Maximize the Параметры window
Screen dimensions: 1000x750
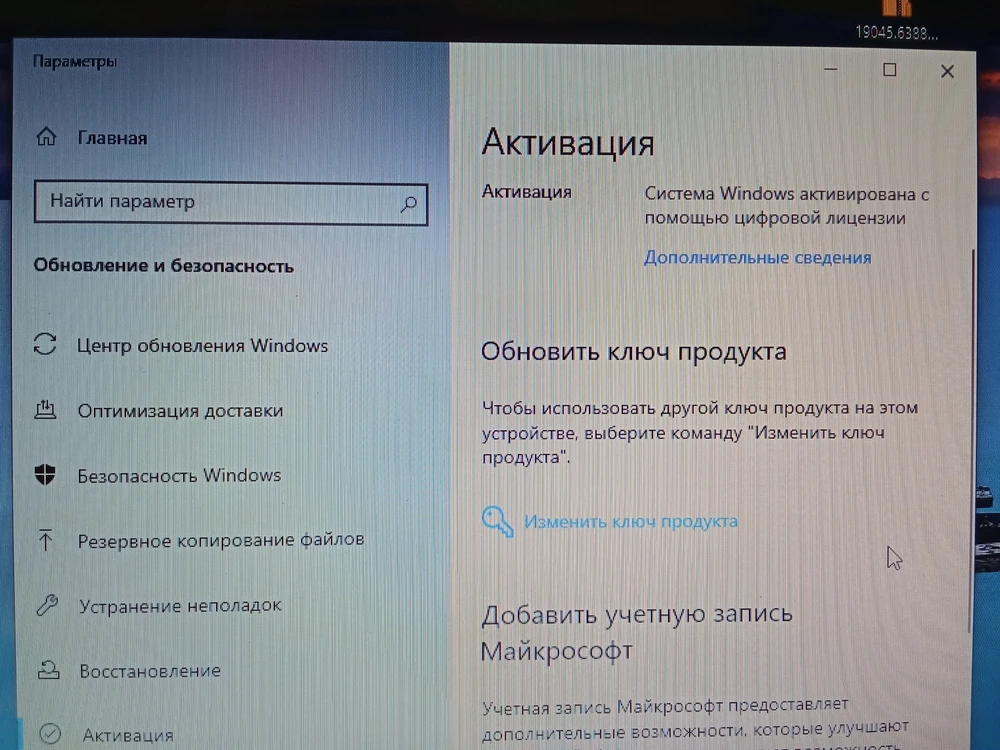tap(889, 70)
